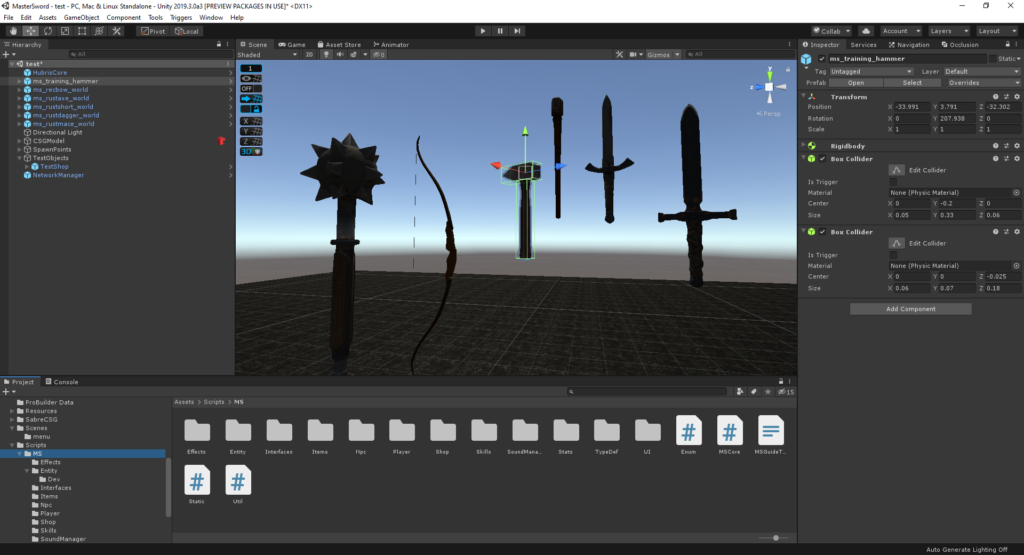Toggle ms_training_hammer active checkbox
This screenshot has height=555, width=1024.
(x=822, y=59)
